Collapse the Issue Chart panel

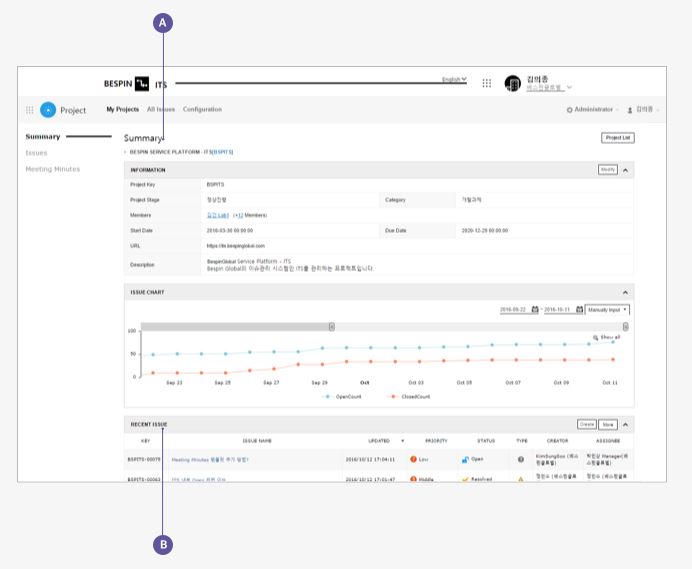625,292
